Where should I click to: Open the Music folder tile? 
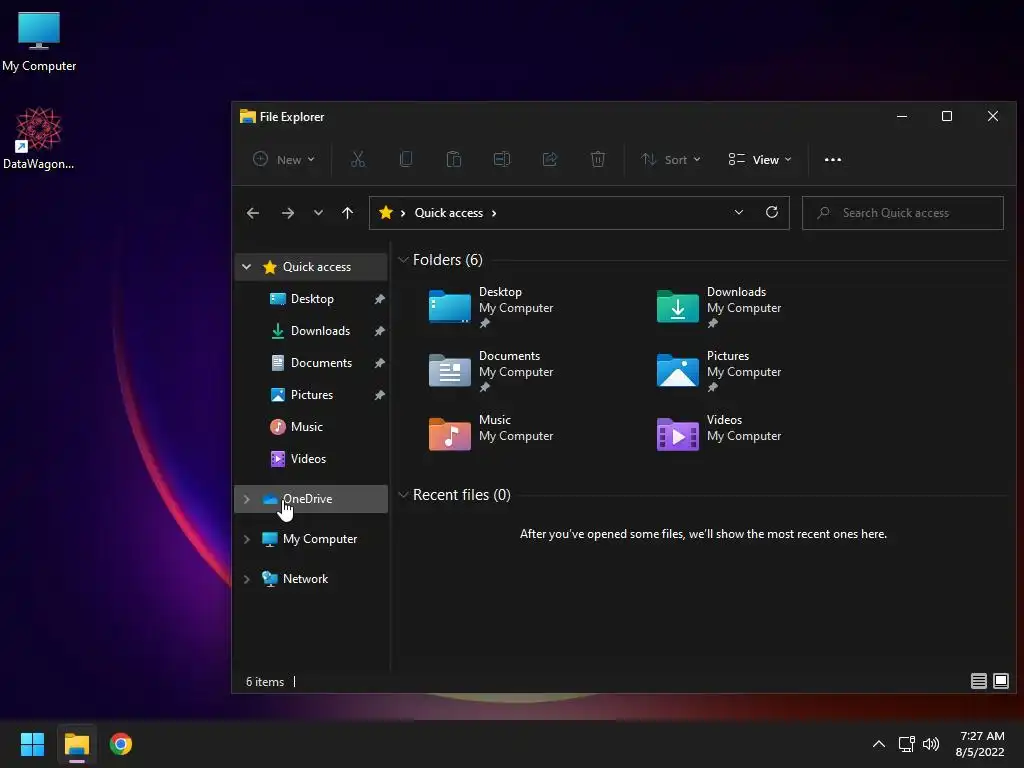point(491,434)
